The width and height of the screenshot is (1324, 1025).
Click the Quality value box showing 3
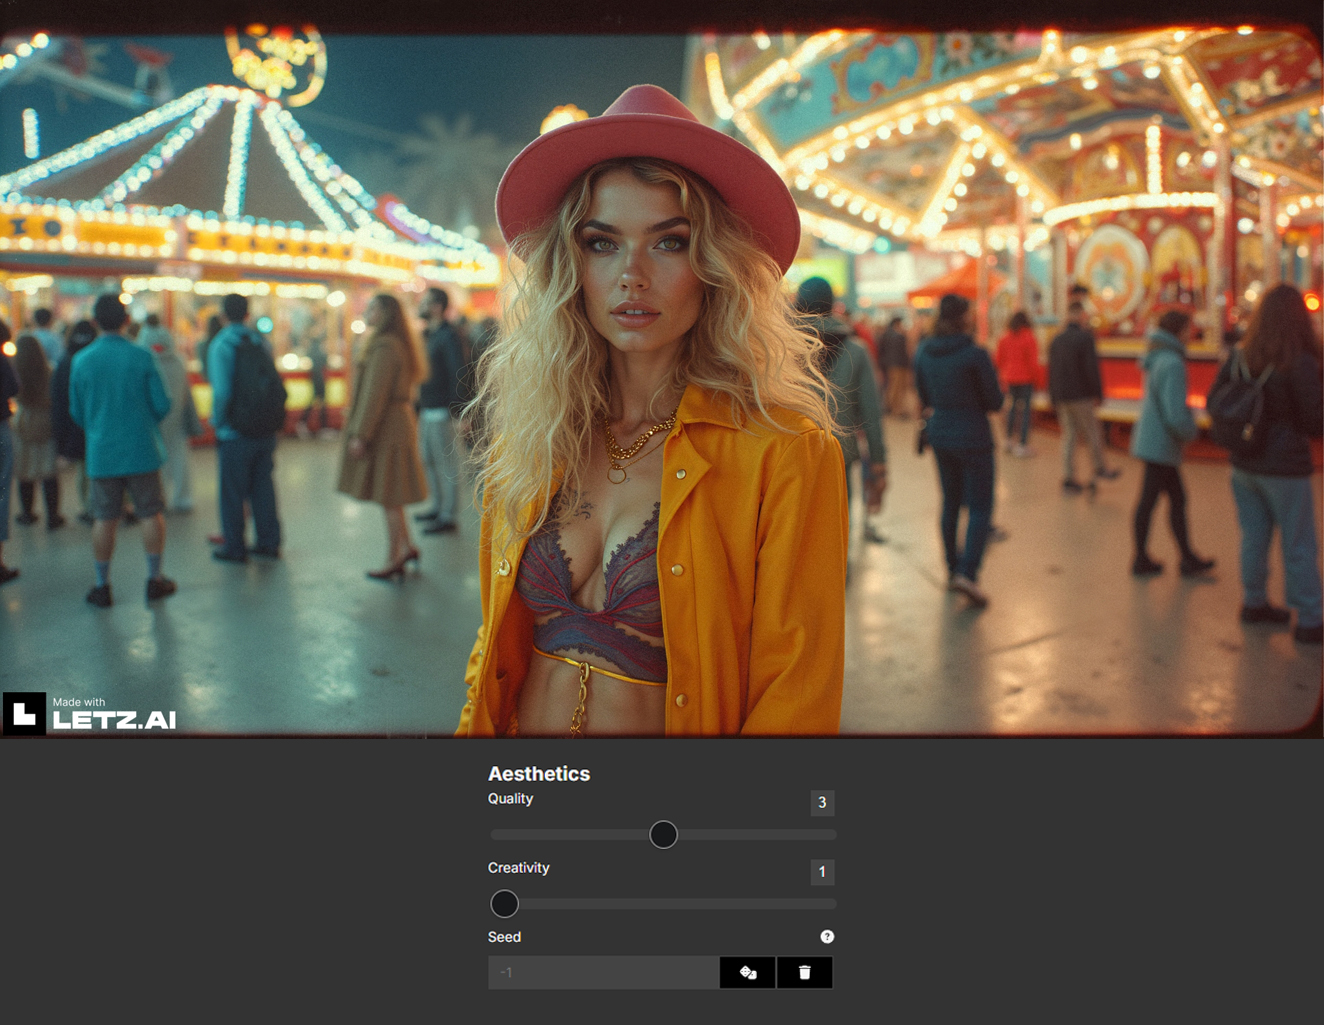[x=822, y=802]
